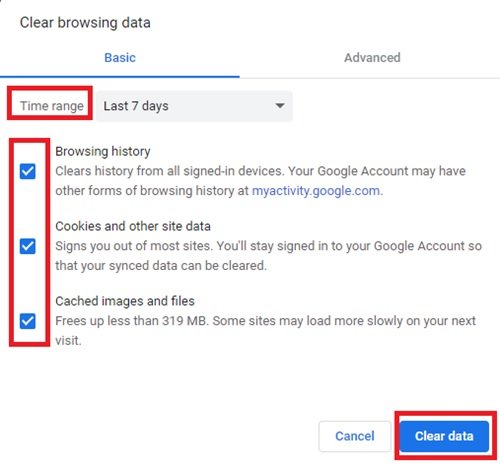The image size is (500, 468).
Task: Click the Cached images and files heading
Action: tap(125, 301)
